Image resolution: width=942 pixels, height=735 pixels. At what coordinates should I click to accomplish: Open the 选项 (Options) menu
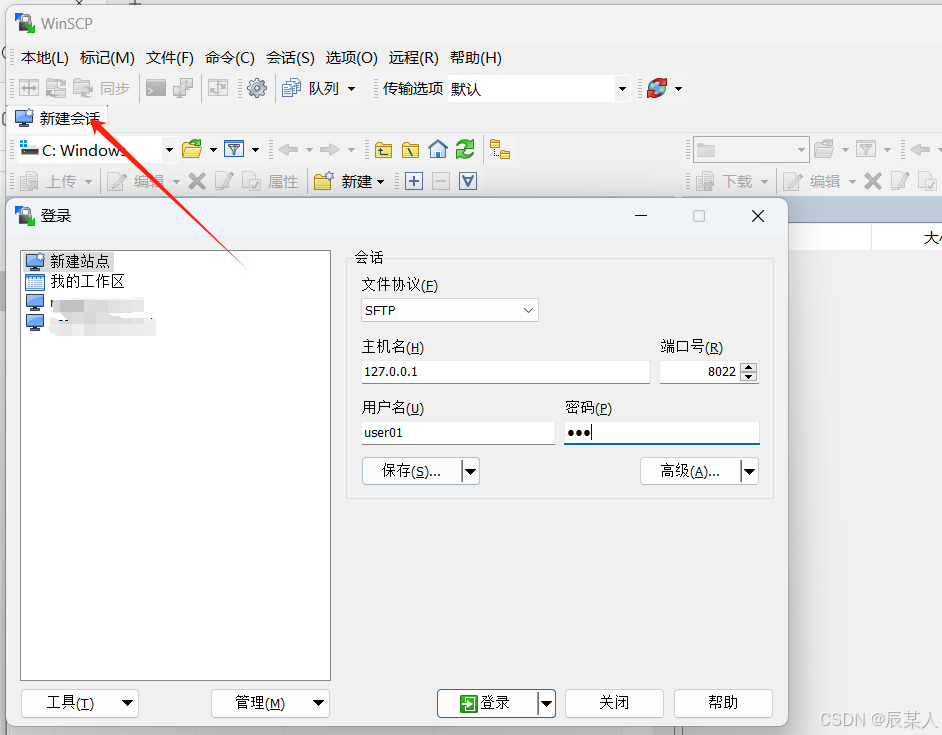tap(351, 58)
